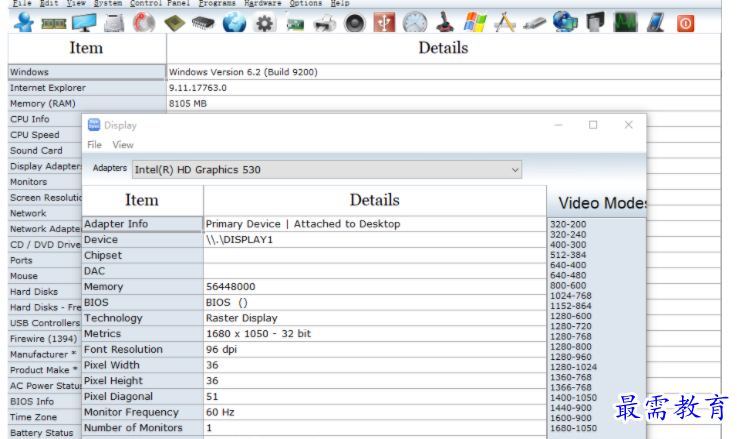Click the applications pencil-ruler icon

pos(505,23)
